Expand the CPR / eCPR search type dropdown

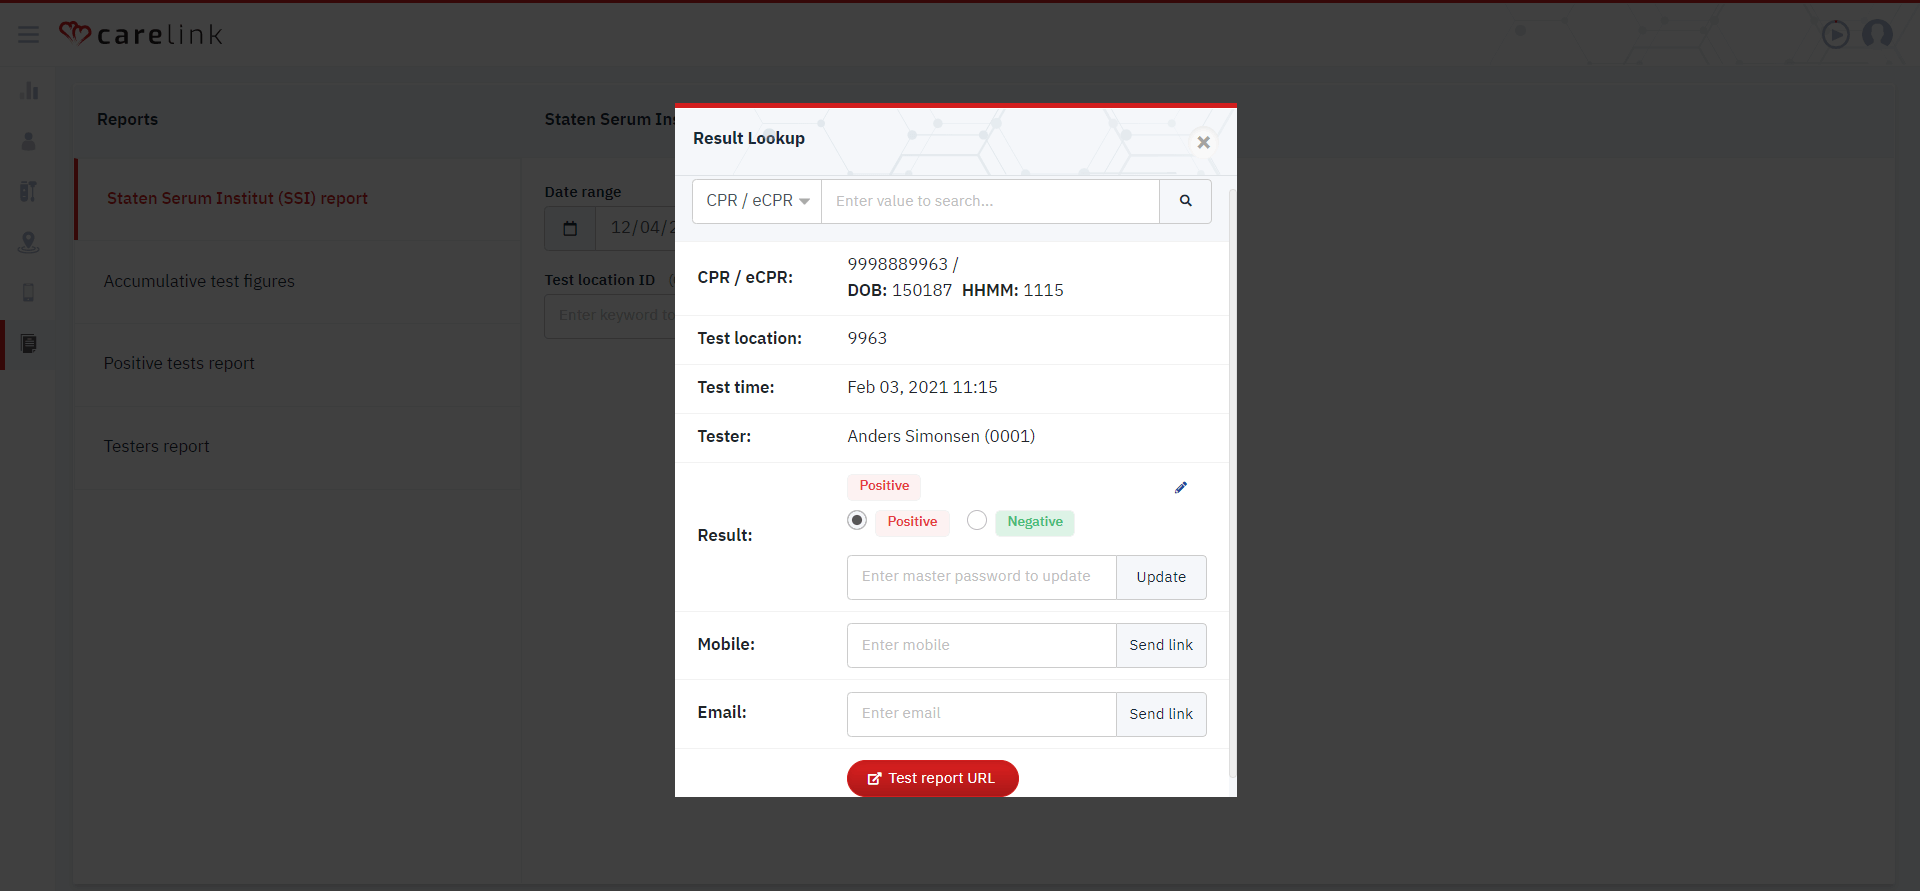[757, 201]
